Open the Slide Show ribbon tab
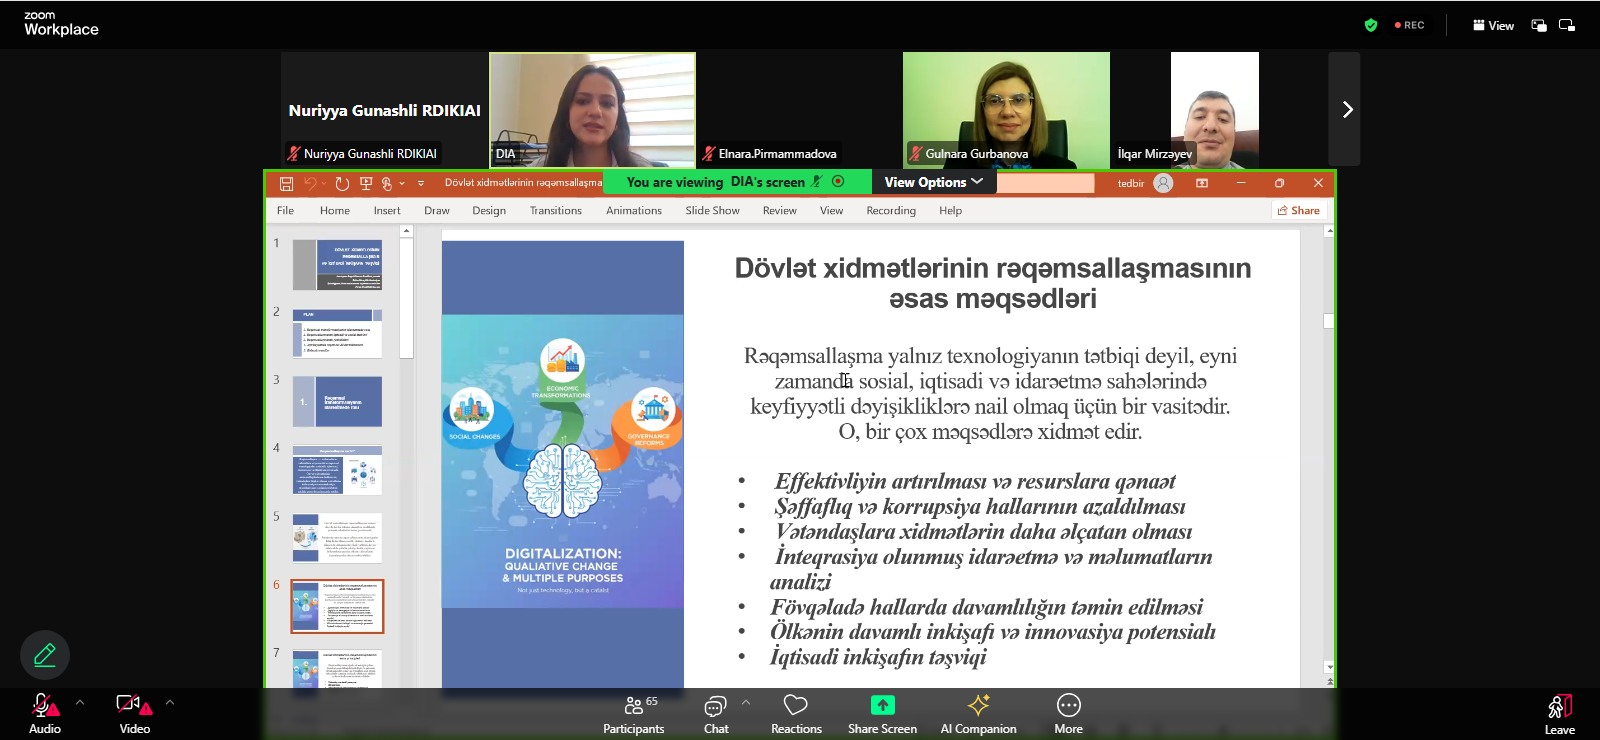 [712, 211]
